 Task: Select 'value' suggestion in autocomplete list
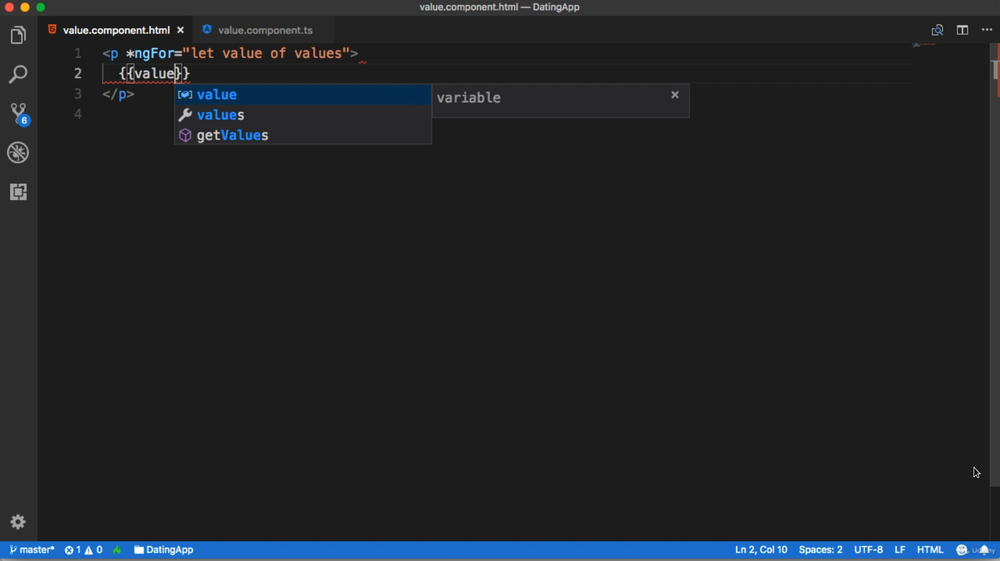tap(217, 95)
